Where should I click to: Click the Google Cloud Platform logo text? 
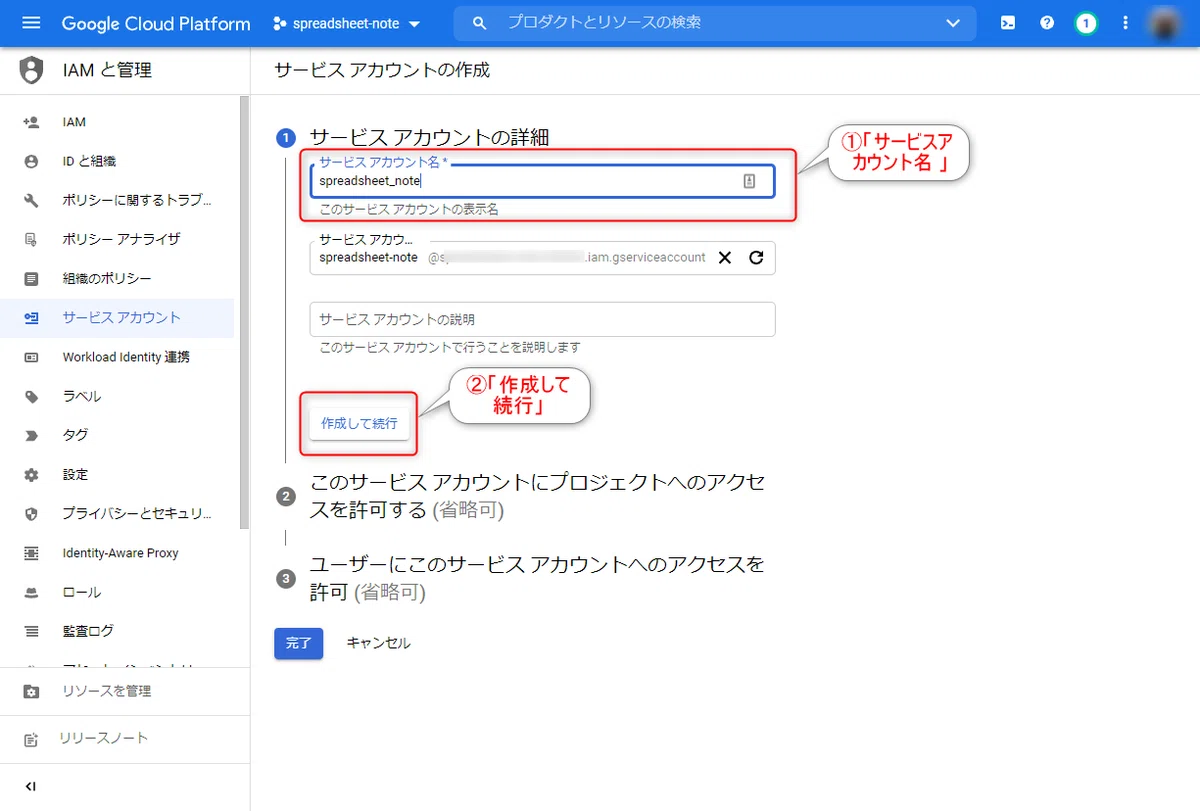[156, 23]
